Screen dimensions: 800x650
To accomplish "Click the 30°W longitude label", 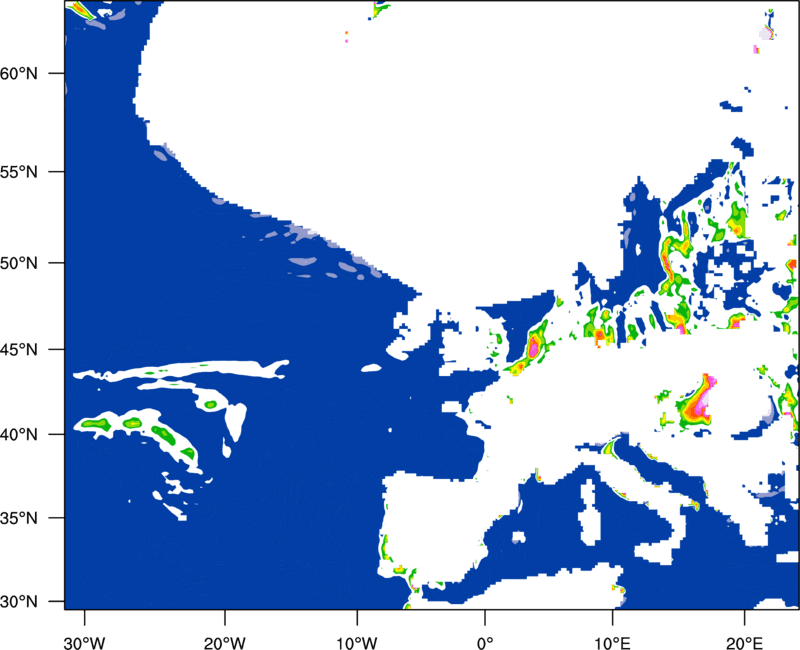I will pyautogui.click(x=85, y=643).
